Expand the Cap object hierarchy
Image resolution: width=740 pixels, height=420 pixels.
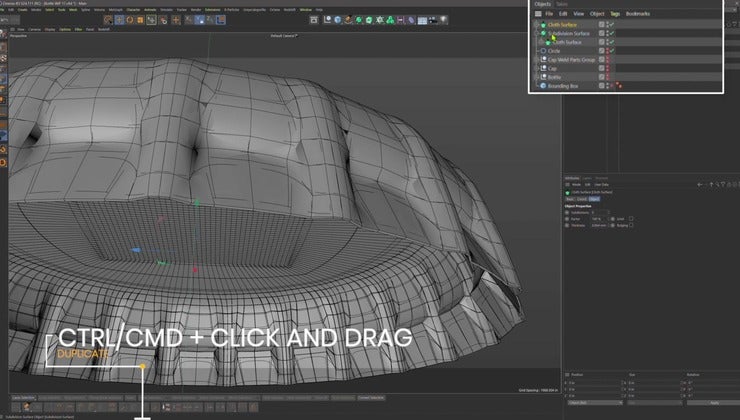[537, 68]
